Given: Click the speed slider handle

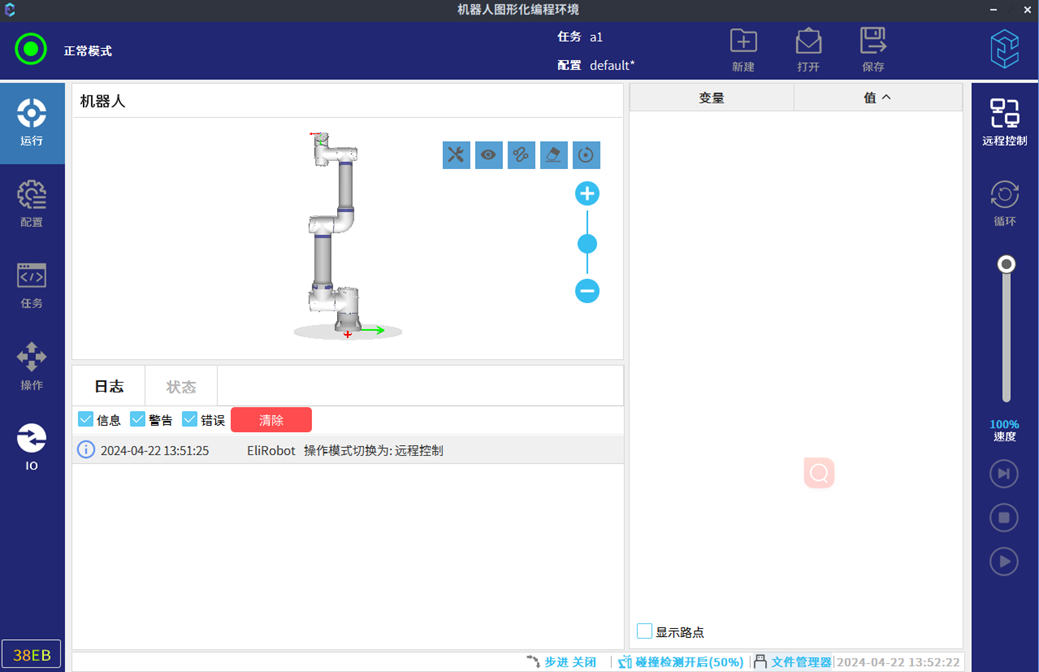Looking at the screenshot, I should click(1007, 265).
